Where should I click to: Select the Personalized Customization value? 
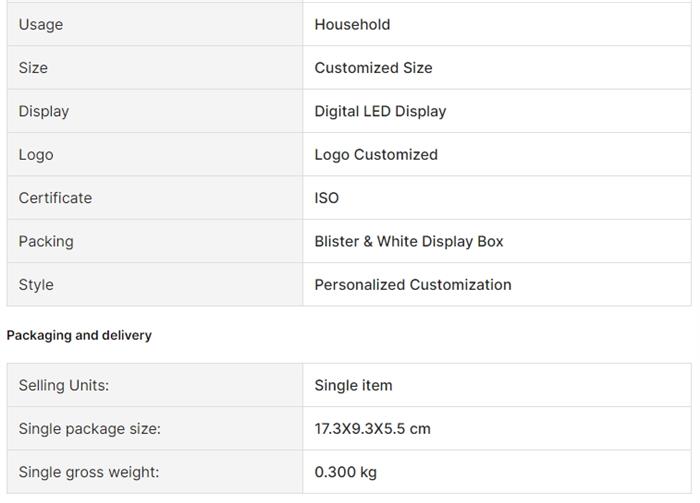[413, 285]
